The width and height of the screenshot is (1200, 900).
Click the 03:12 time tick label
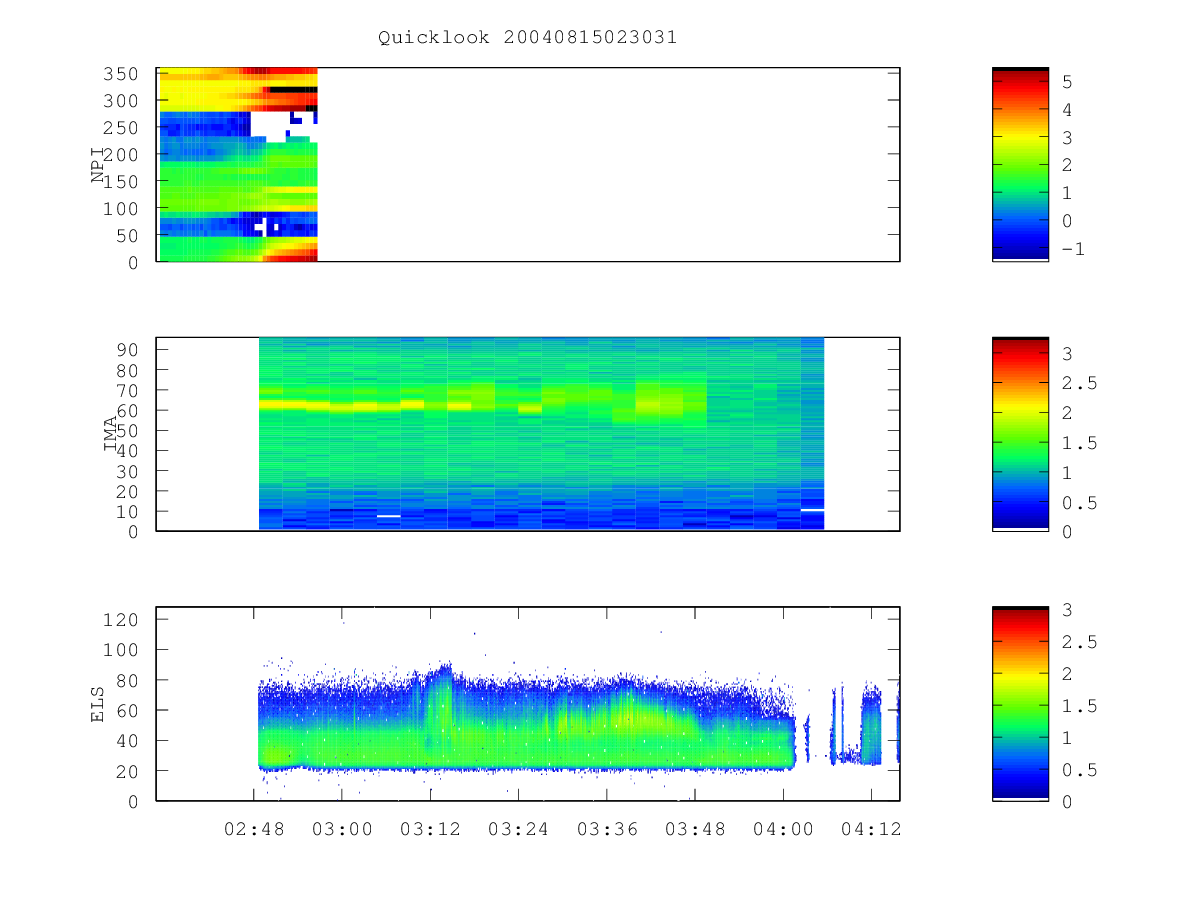430,829
